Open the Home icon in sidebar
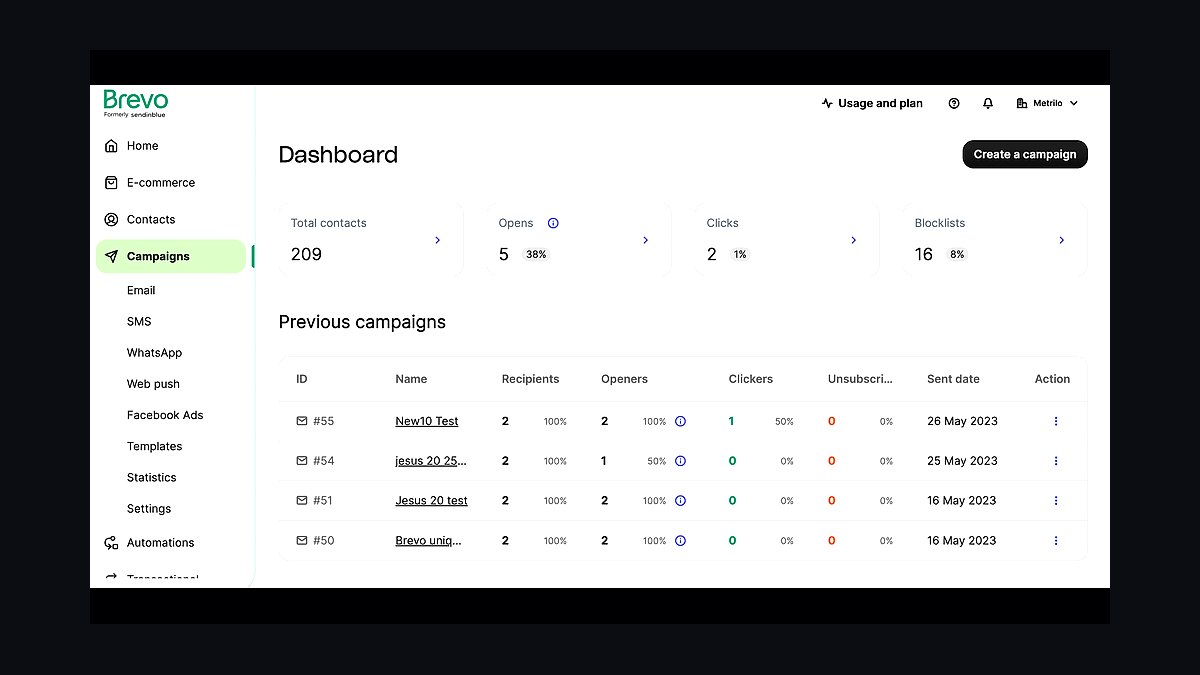 point(111,146)
